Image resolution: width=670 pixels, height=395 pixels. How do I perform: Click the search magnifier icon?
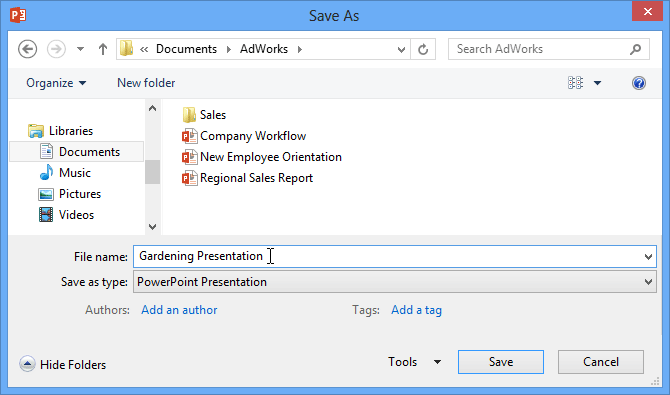point(635,50)
